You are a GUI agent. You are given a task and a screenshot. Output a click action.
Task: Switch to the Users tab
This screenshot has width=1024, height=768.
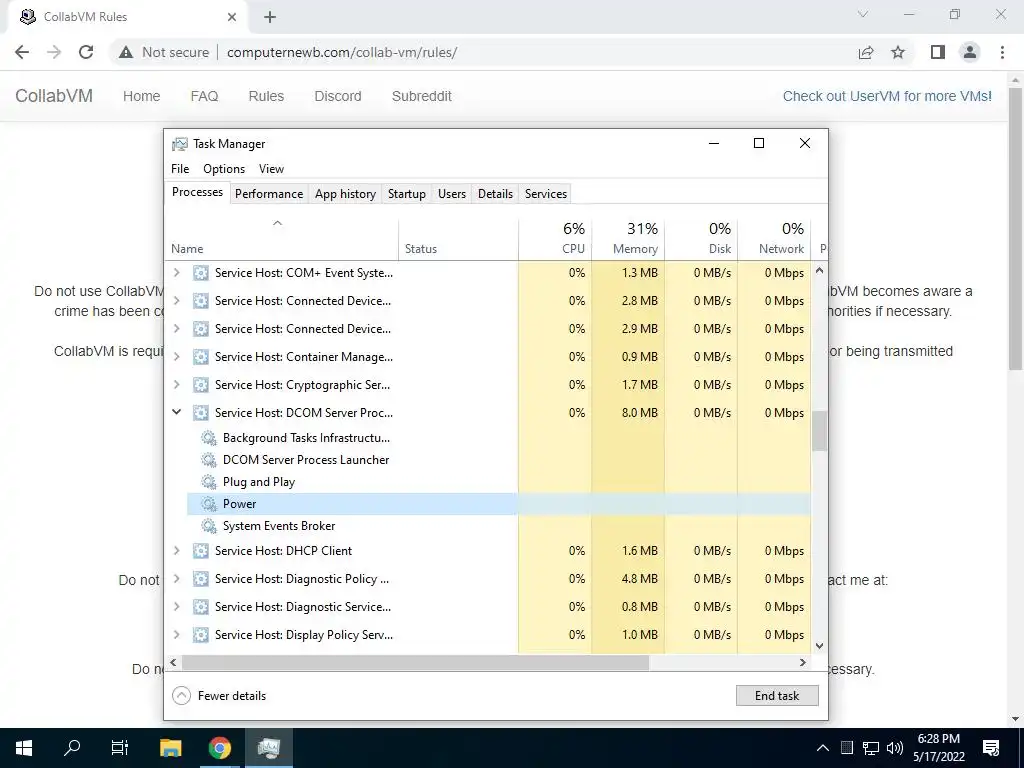coord(452,194)
